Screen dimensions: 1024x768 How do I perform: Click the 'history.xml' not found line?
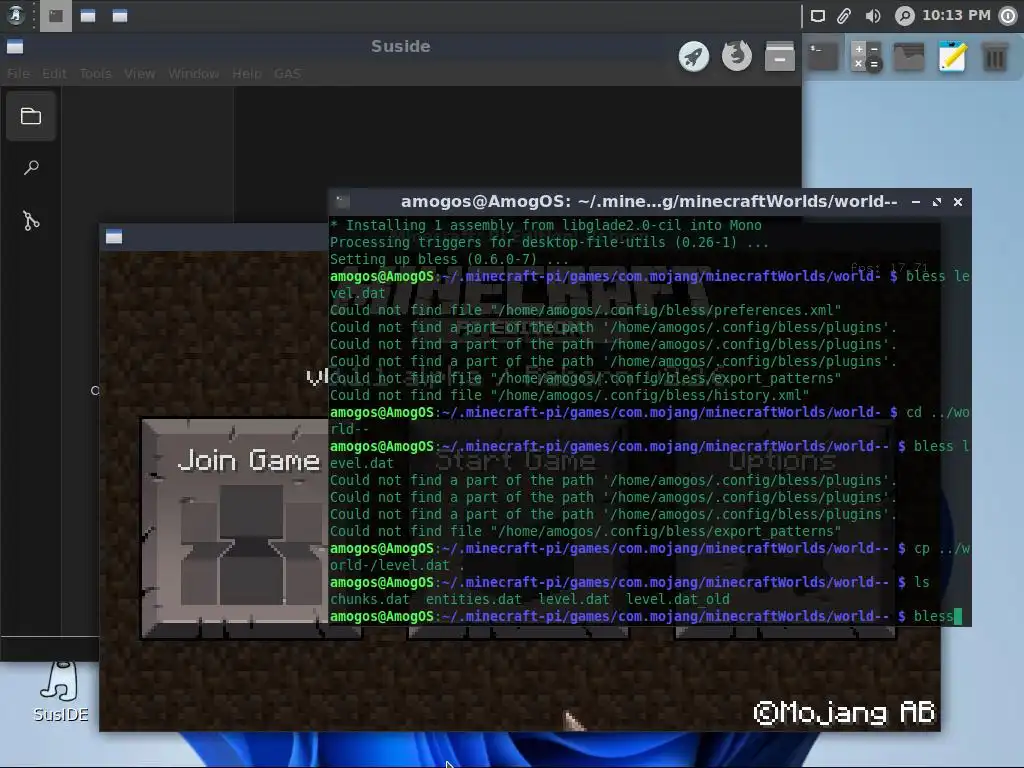click(569, 395)
